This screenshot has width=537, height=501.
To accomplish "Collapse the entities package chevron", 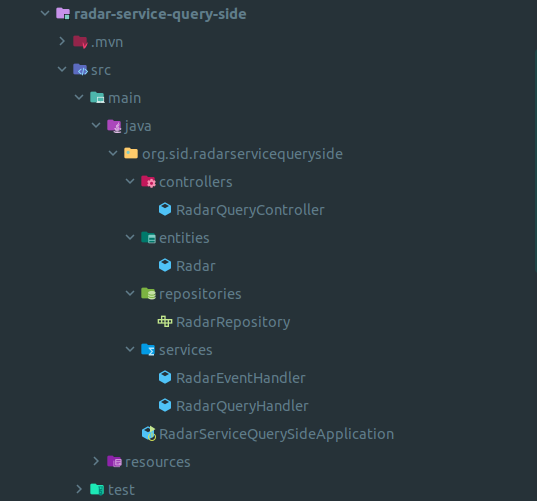I will pyautogui.click(x=130, y=237).
